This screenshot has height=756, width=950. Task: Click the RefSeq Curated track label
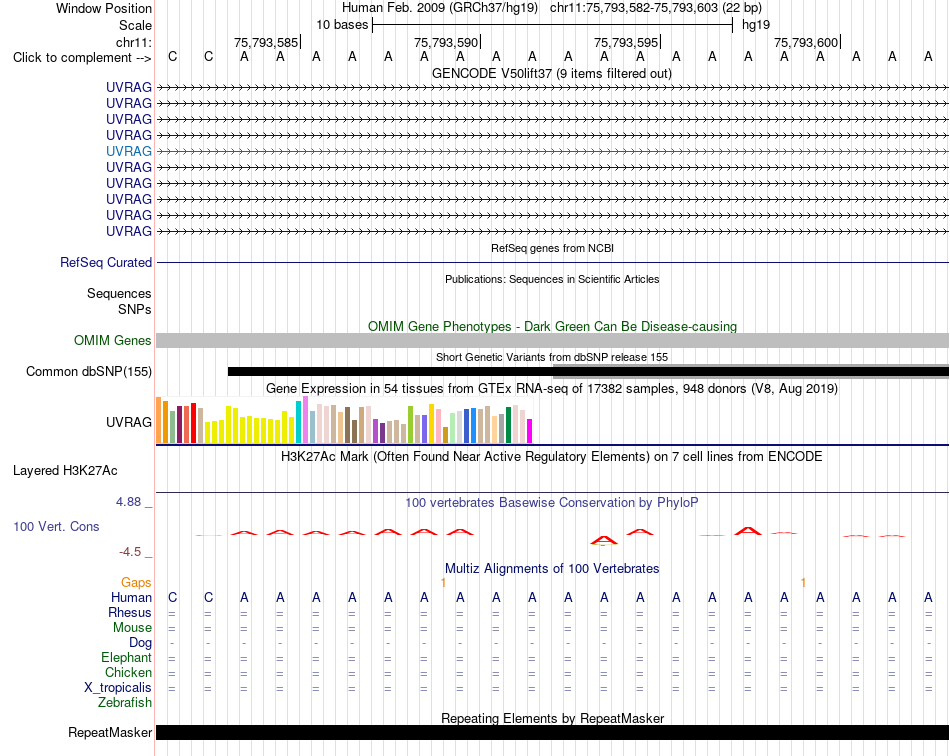click(105, 262)
